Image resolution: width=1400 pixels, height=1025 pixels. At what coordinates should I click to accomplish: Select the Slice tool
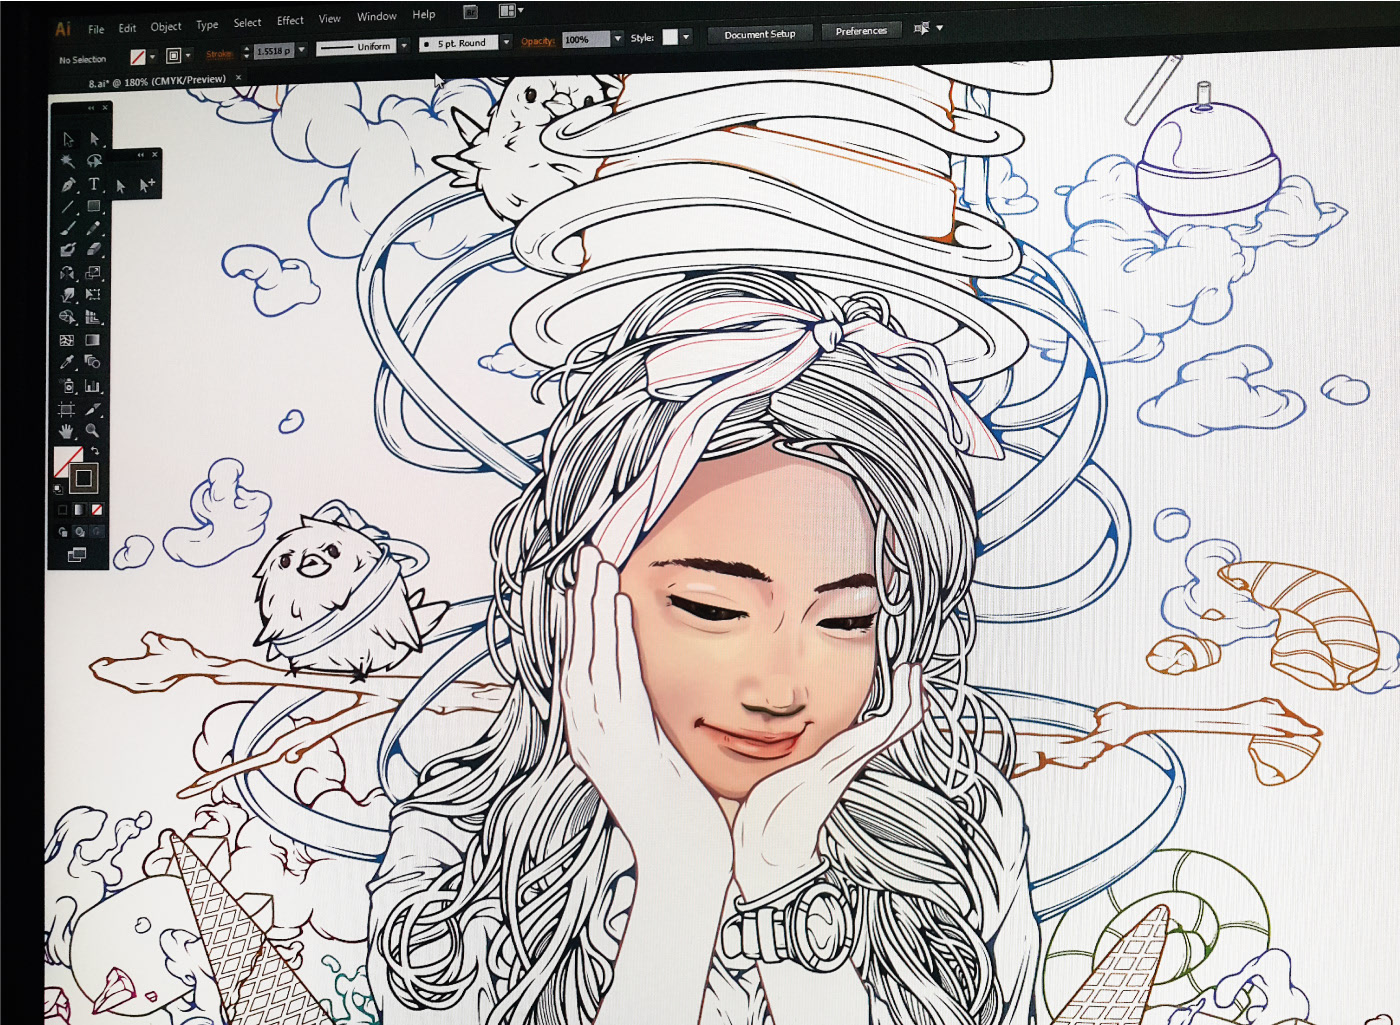pyautogui.click(x=93, y=409)
